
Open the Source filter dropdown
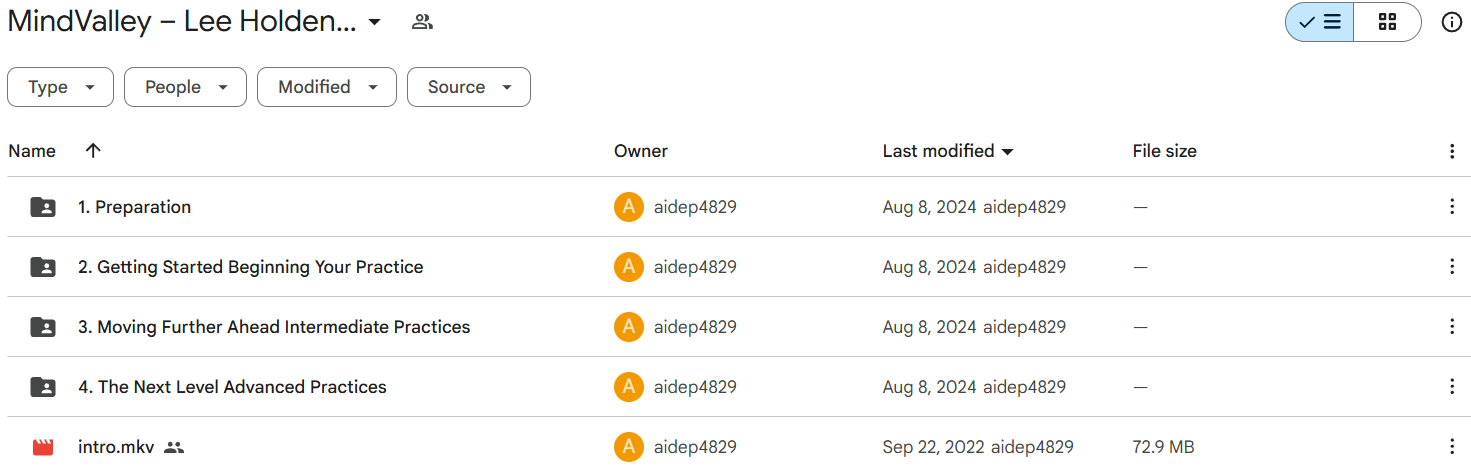(x=468, y=87)
